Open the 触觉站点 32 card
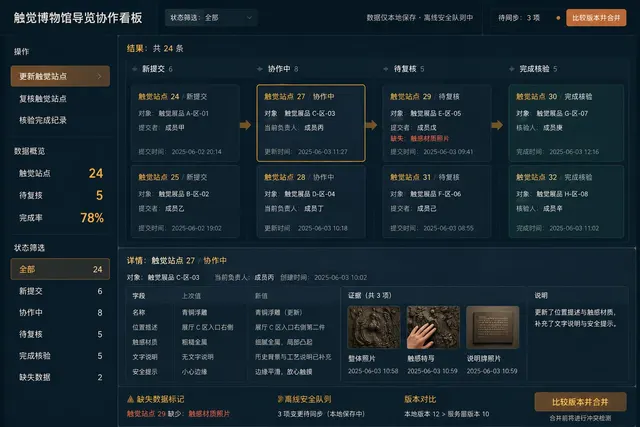 click(566, 201)
